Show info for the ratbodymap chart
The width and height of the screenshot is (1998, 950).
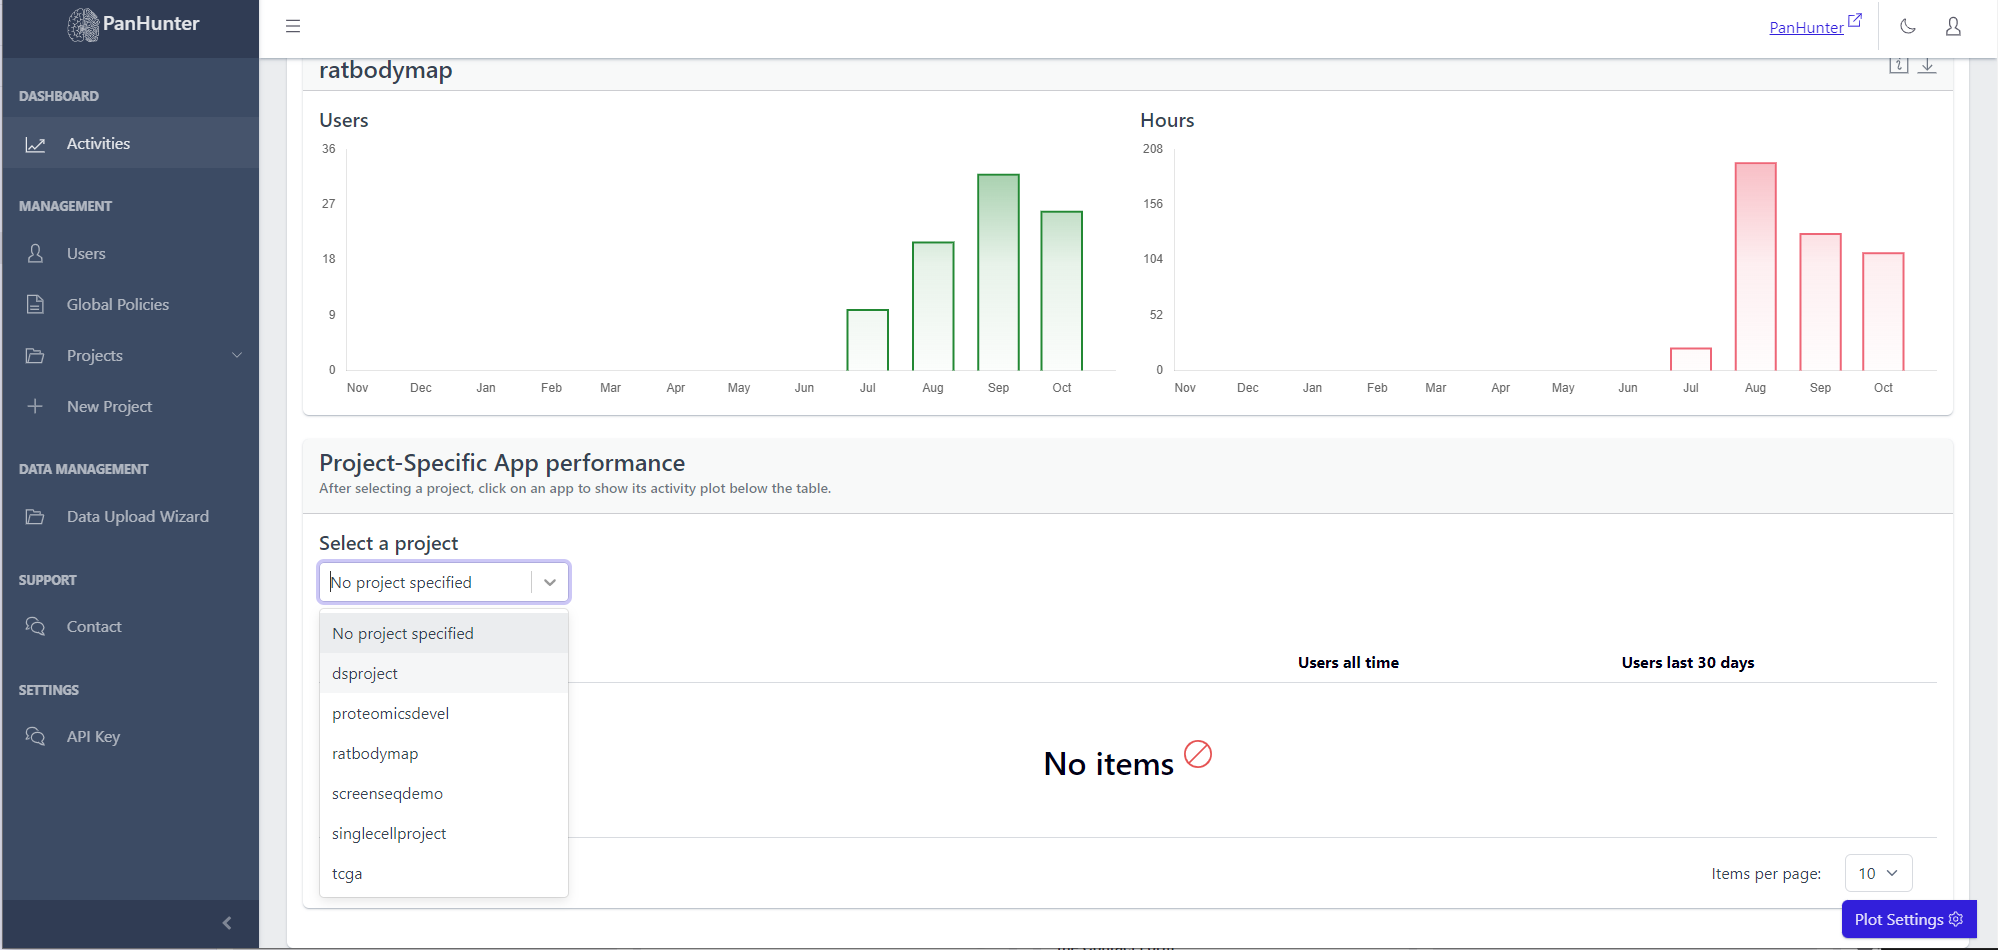(x=1898, y=66)
